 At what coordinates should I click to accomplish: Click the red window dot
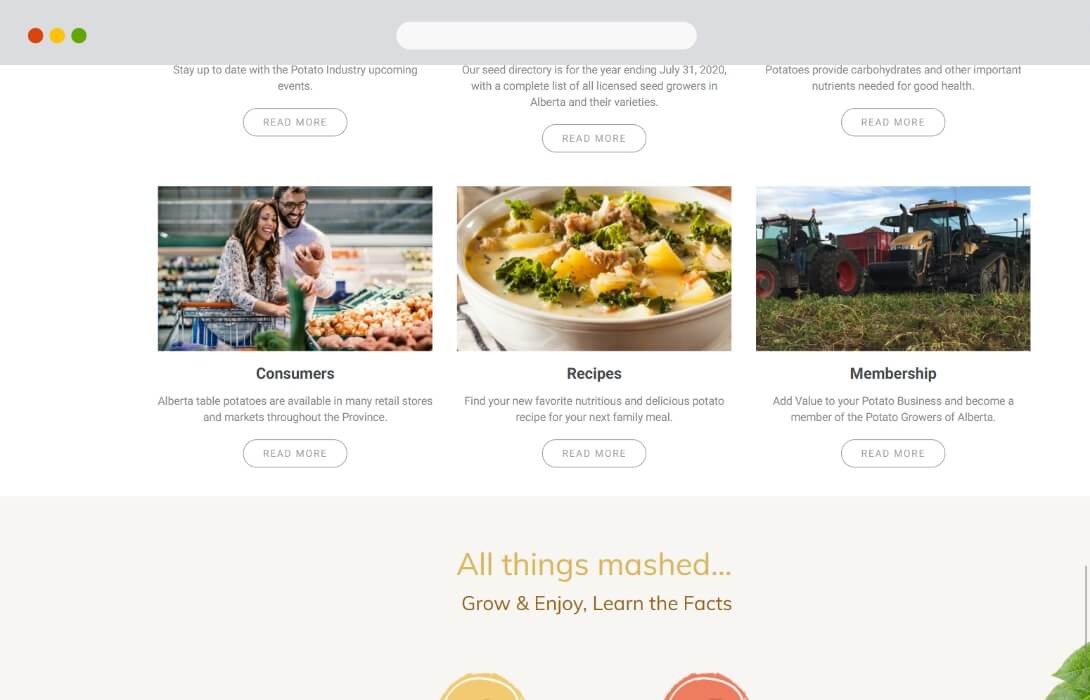tap(35, 35)
